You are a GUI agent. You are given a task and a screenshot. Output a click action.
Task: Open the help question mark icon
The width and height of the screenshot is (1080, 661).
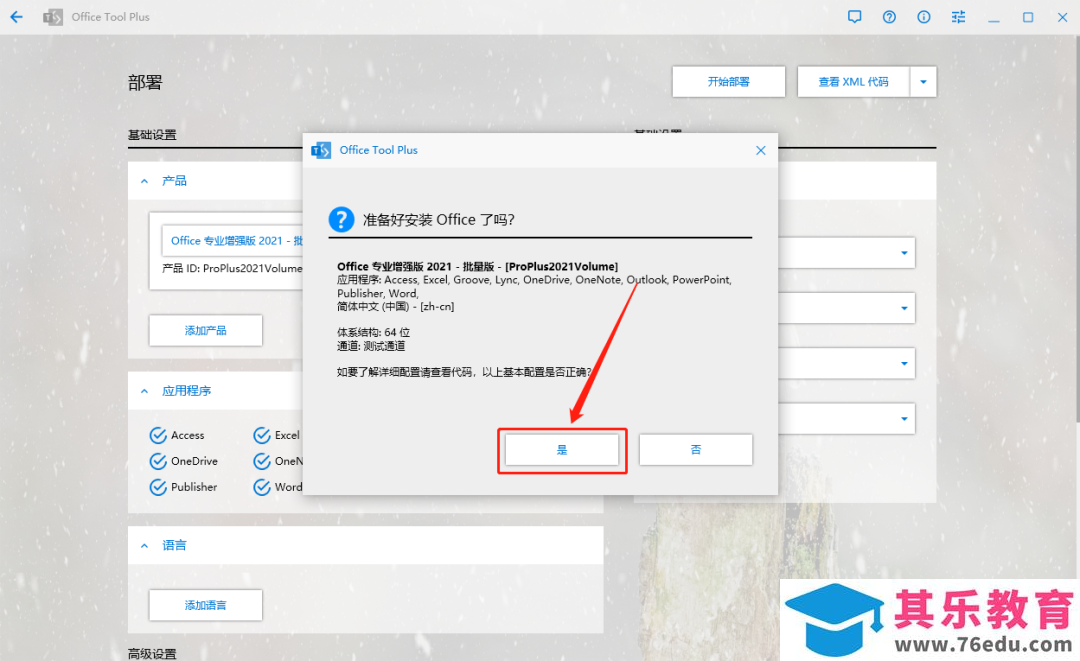tap(889, 17)
